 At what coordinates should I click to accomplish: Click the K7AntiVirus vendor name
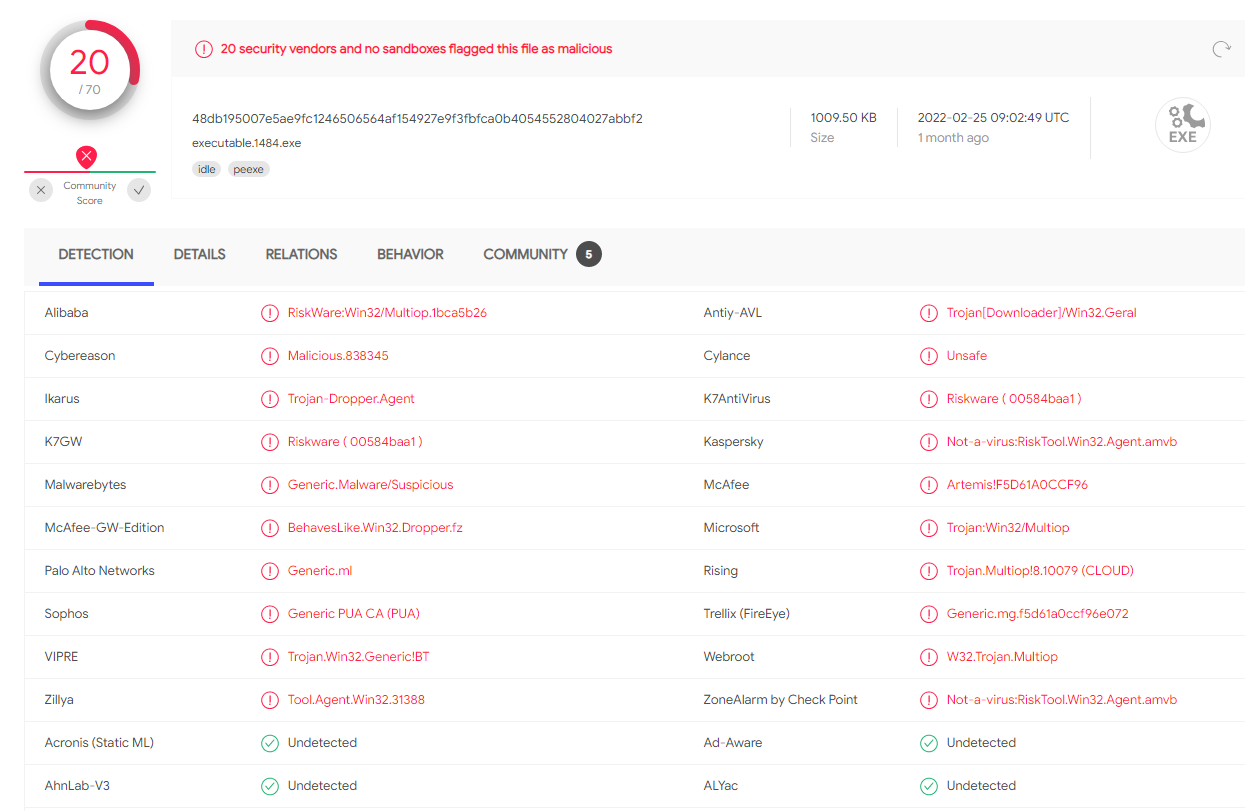coord(737,399)
